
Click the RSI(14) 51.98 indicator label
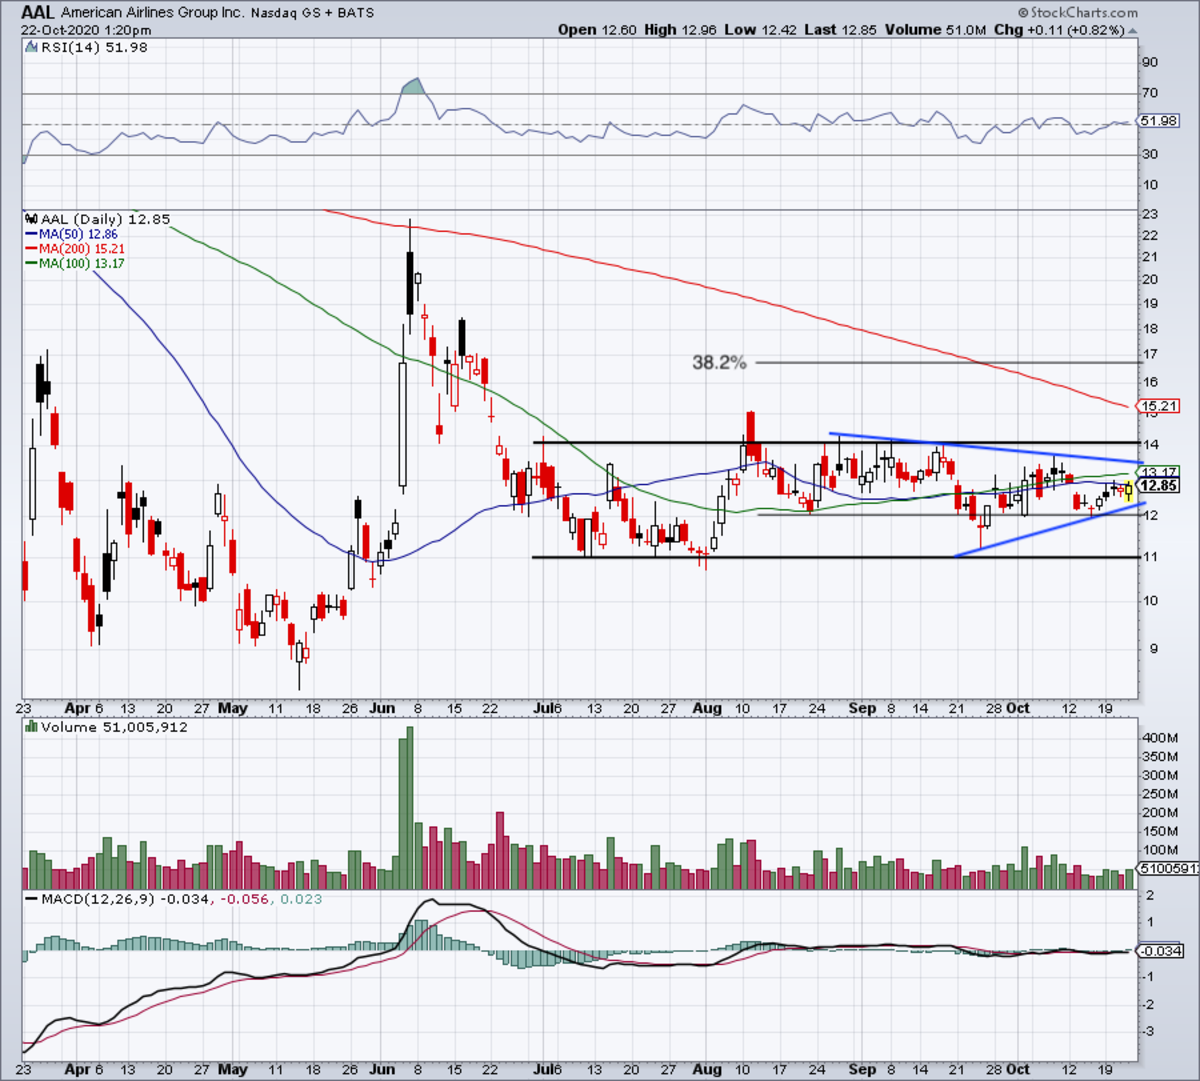click(96, 47)
